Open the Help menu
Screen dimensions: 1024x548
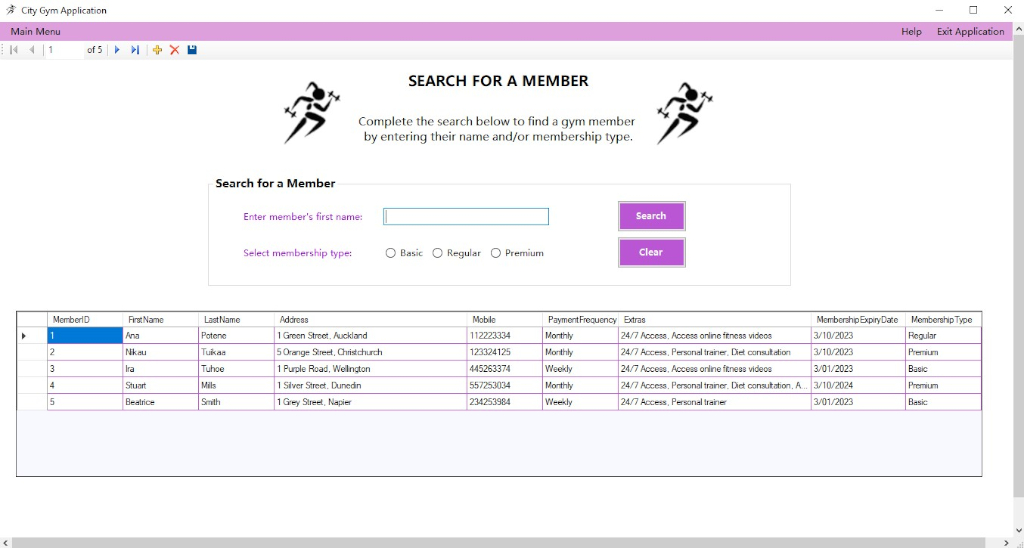[x=911, y=31]
